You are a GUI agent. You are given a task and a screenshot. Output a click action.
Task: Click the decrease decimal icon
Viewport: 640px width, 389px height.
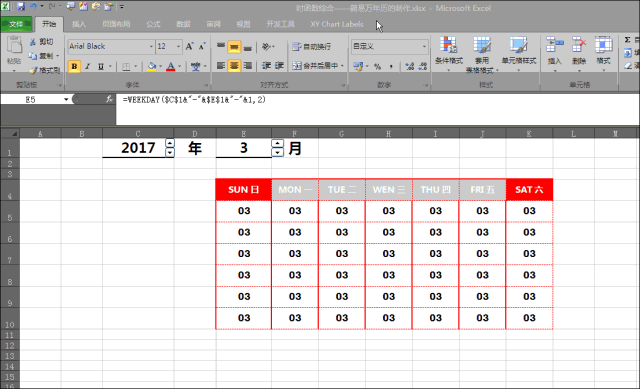(x=423, y=66)
